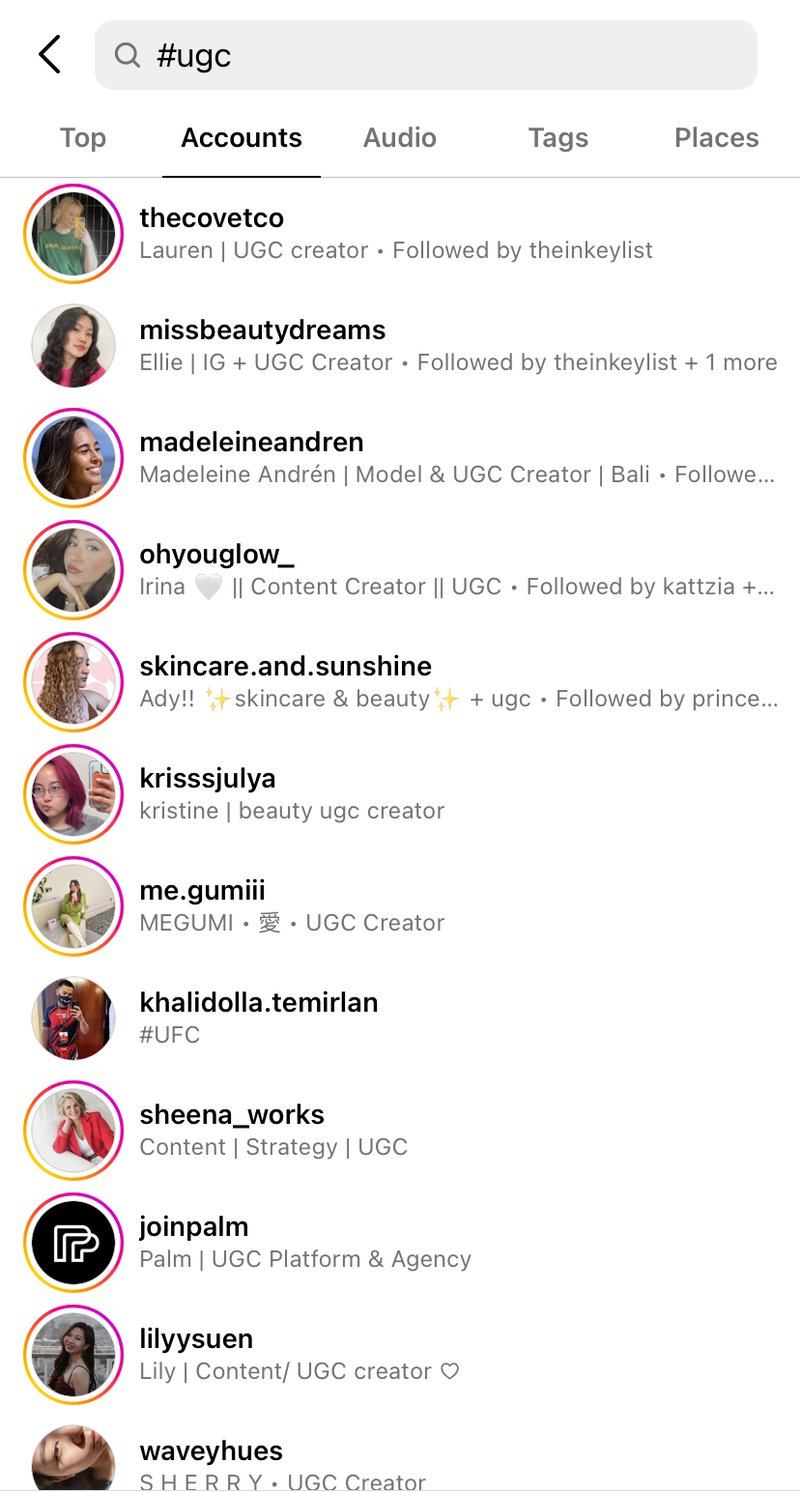Open thecovetco profile picture story

(73, 234)
